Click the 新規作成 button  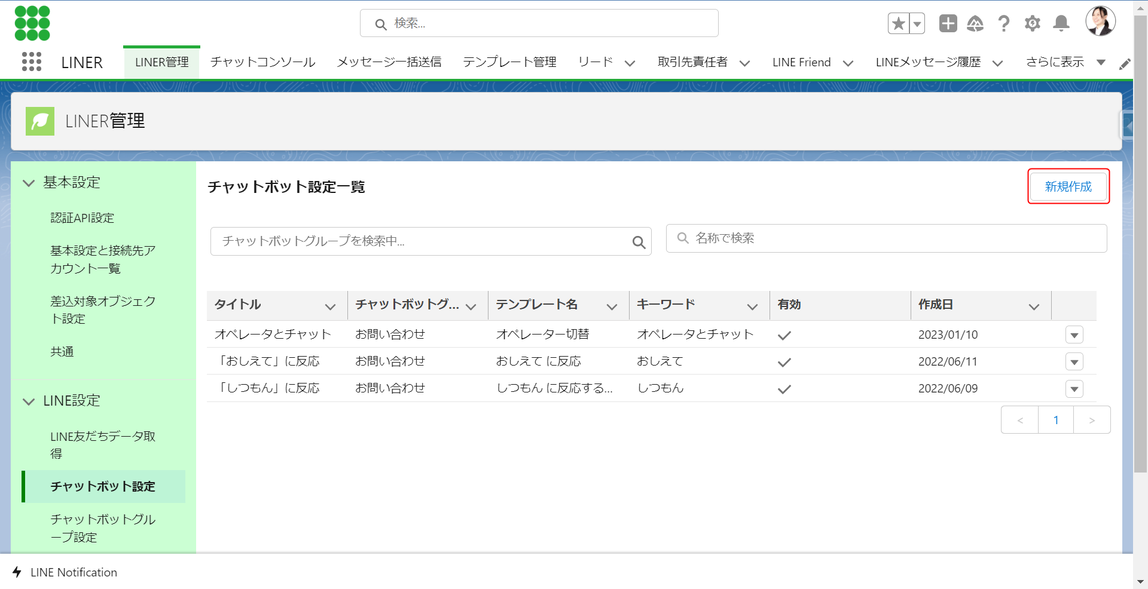1068,187
